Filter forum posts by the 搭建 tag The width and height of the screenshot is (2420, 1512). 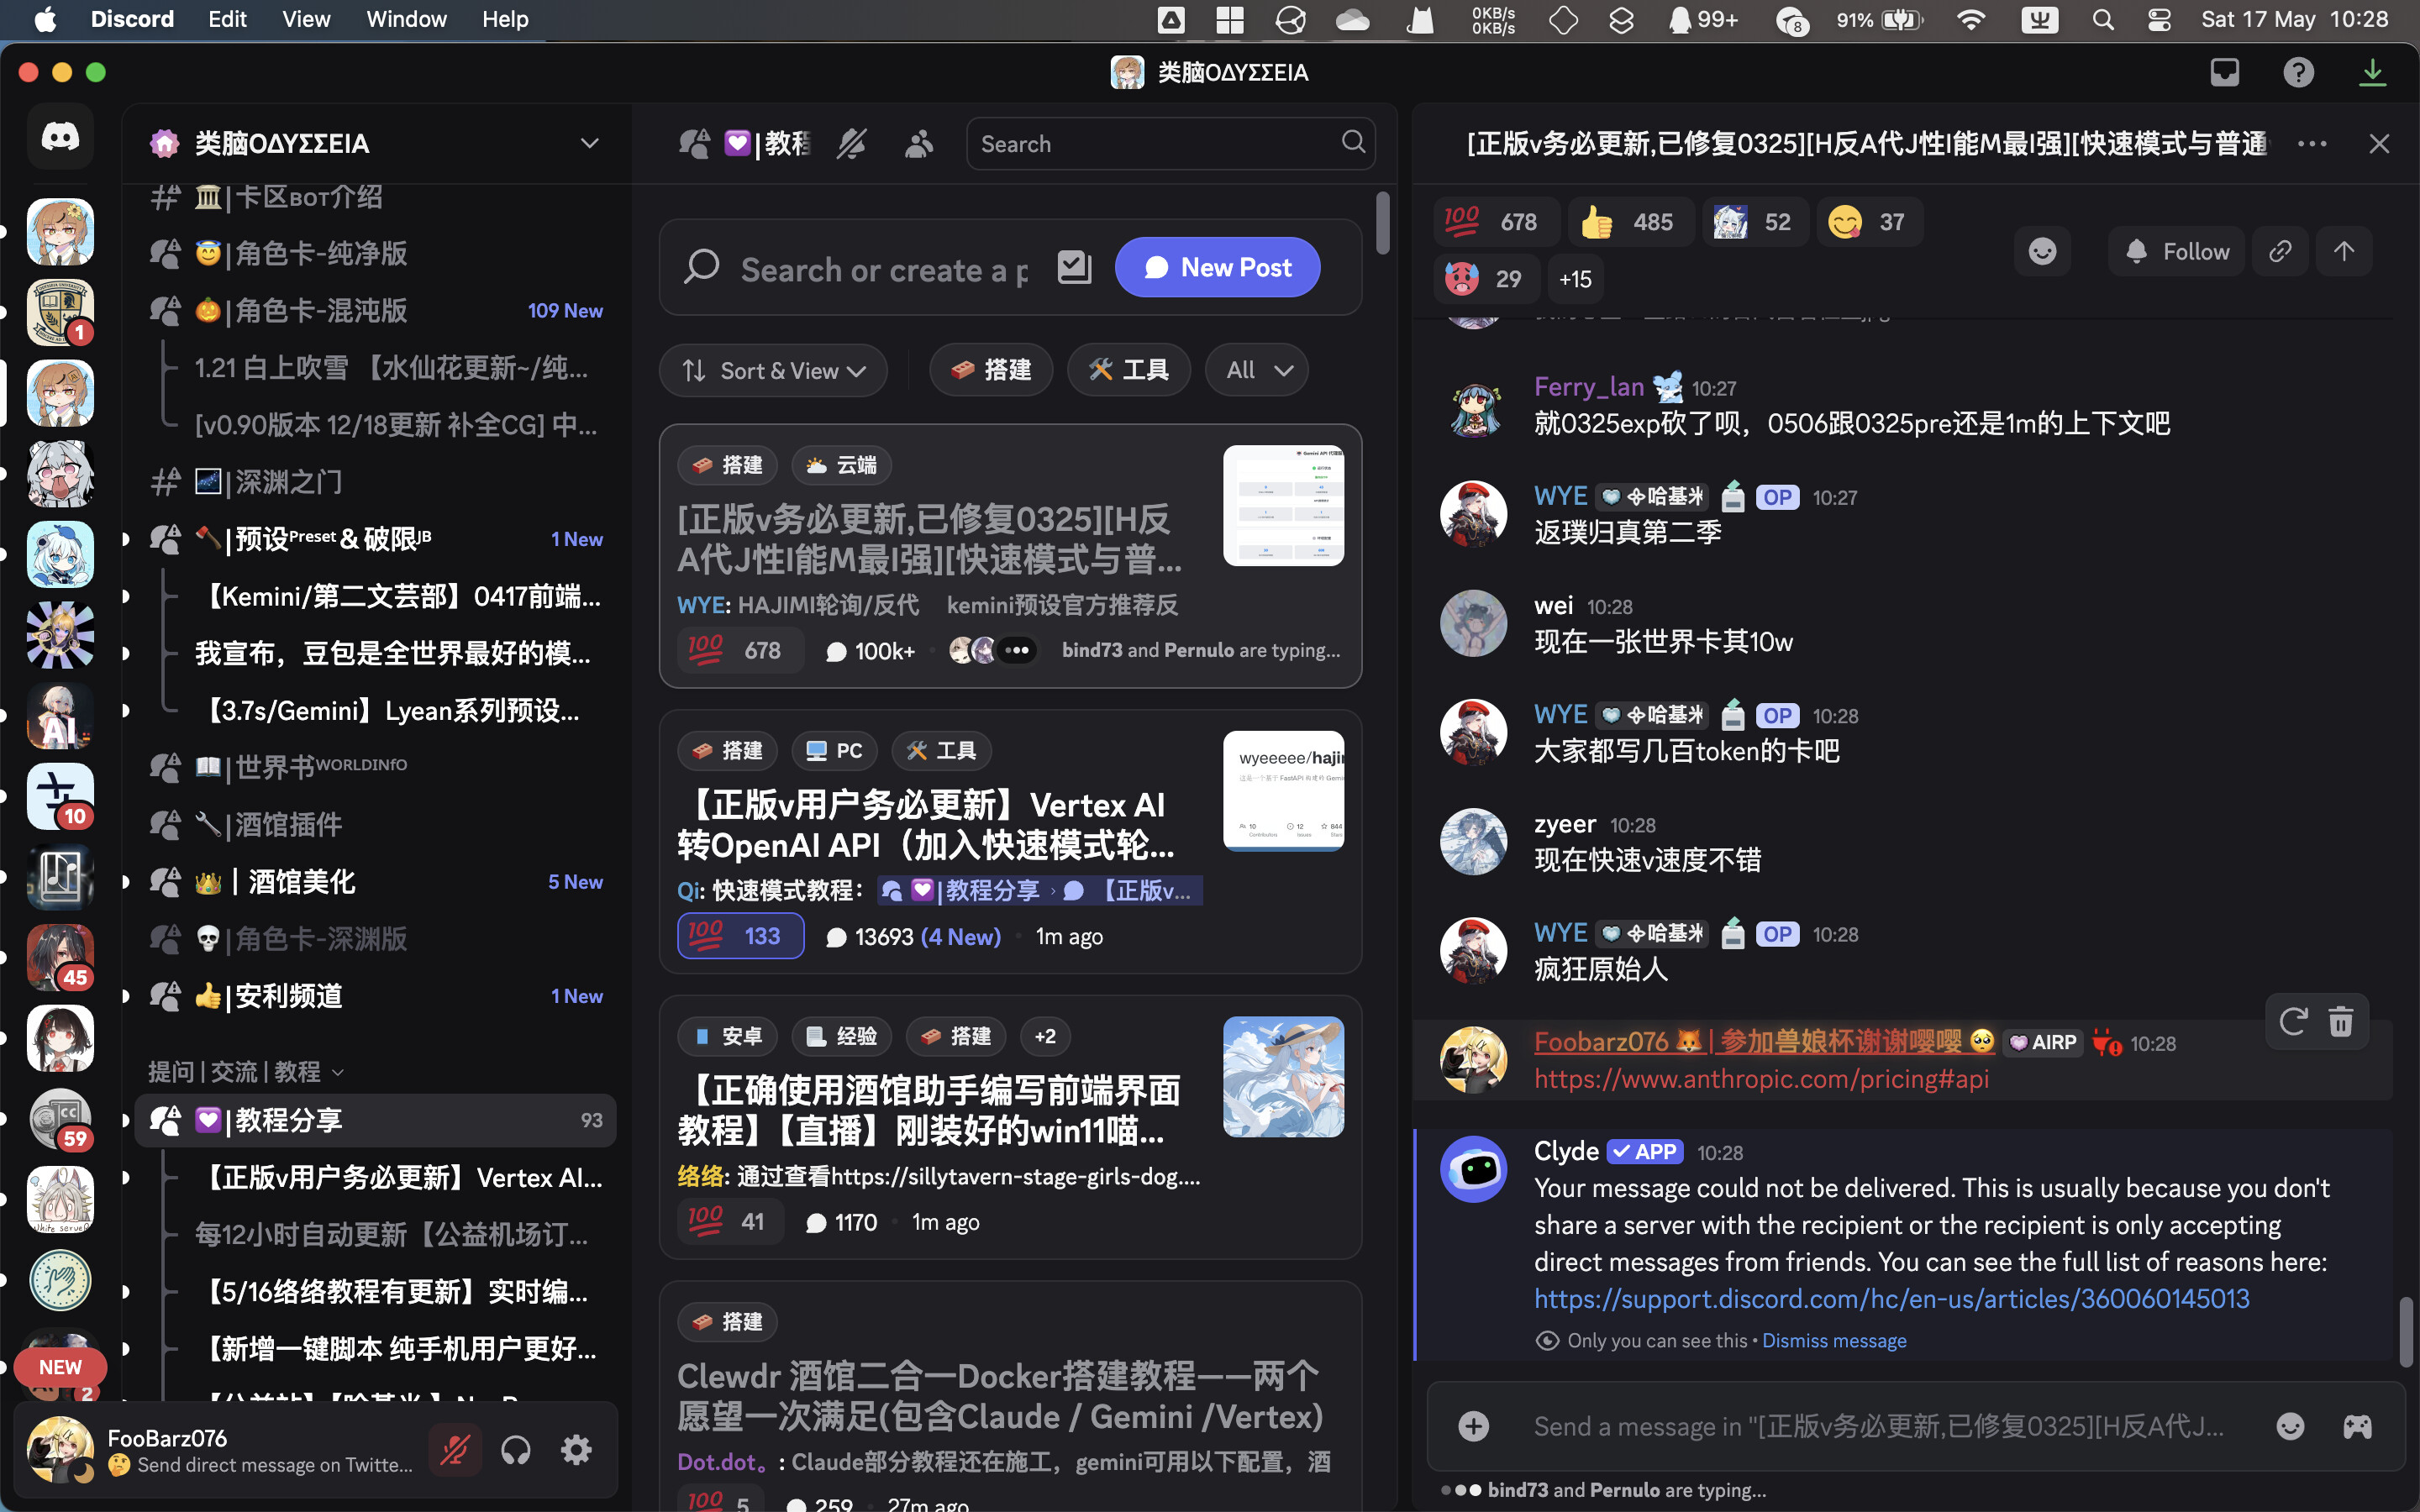(x=991, y=369)
